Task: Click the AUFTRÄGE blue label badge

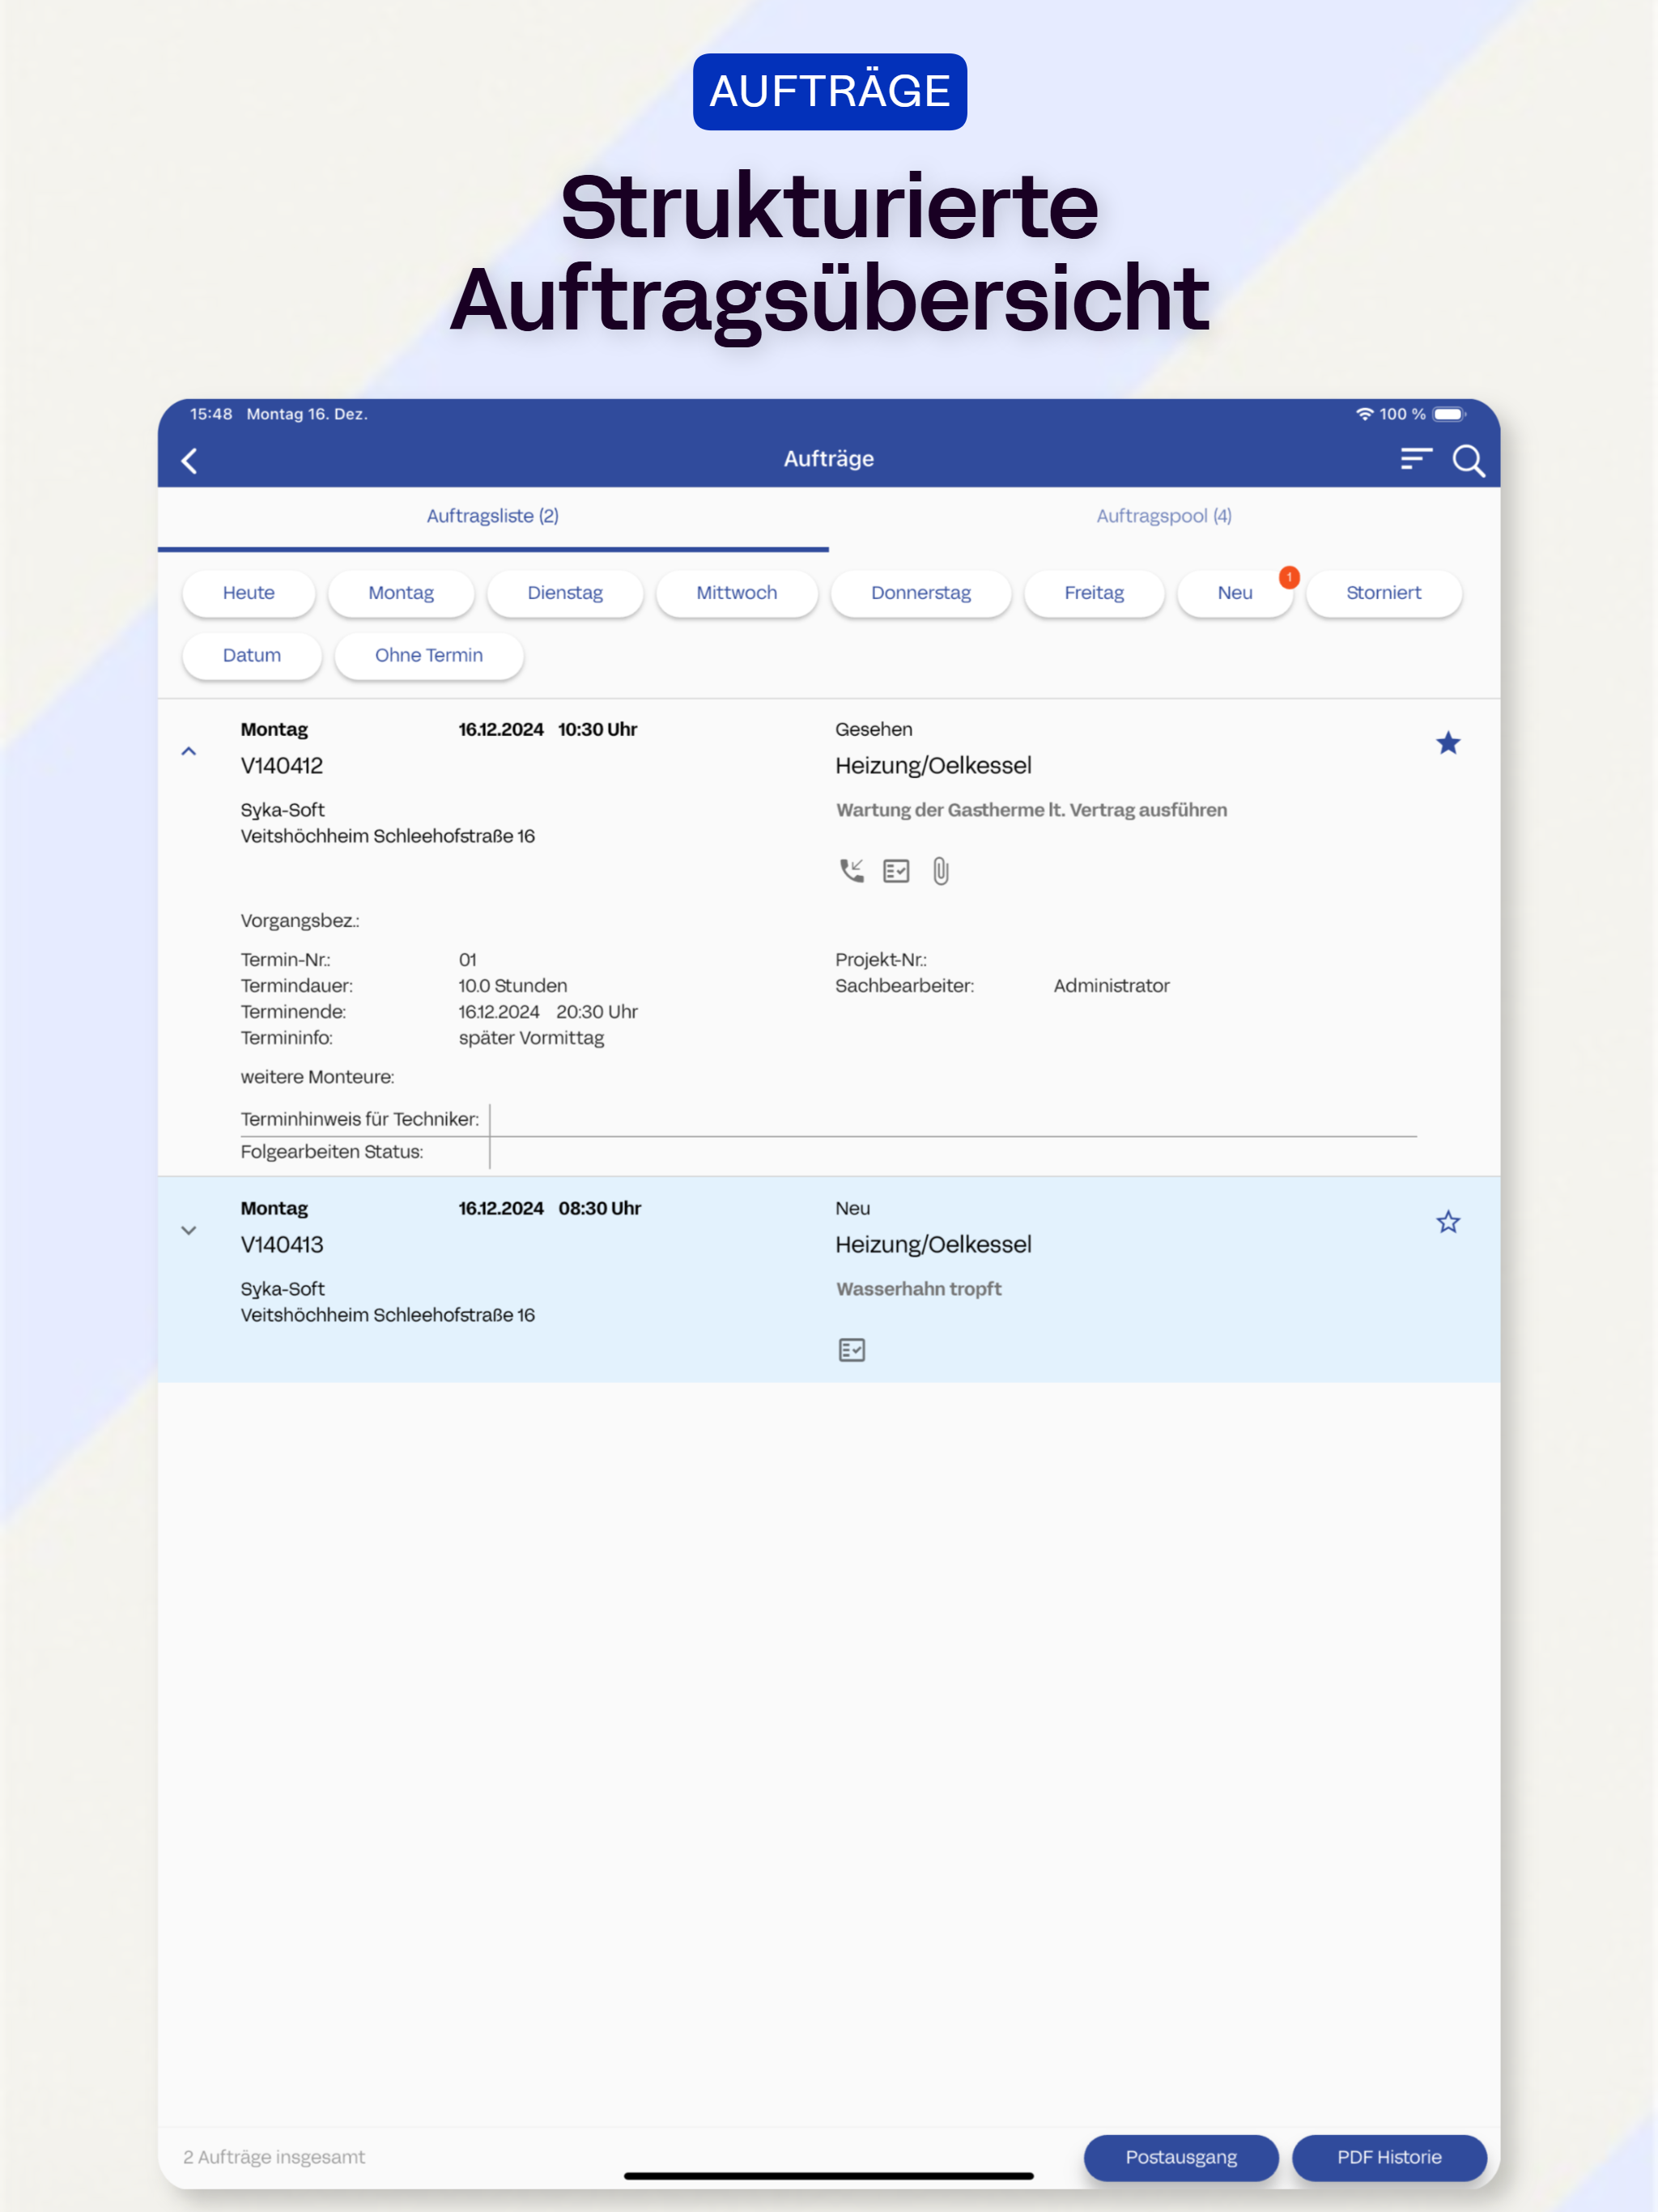Action: click(830, 91)
